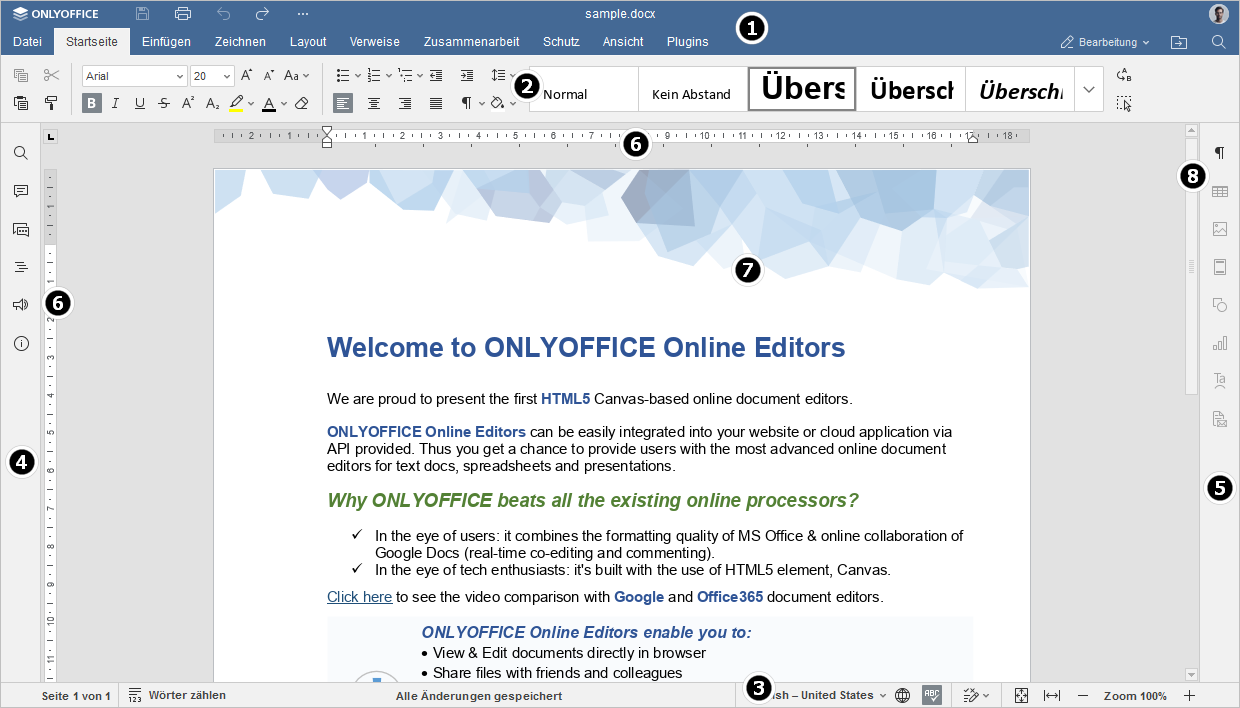Open the document search tool
The width and height of the screenshot is (1240, 708).
tap(20, 153)
